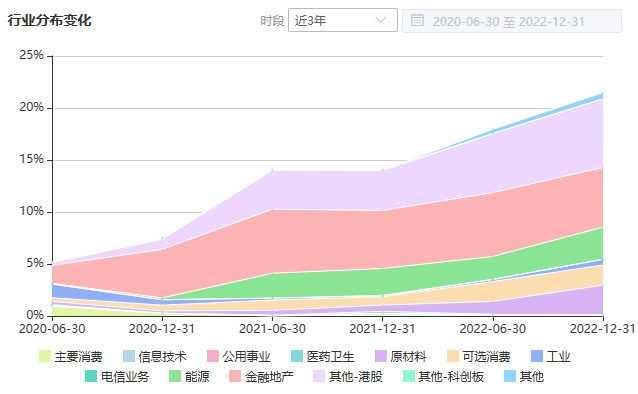
Task: Click the 时段 label
Action: [272, 21]
